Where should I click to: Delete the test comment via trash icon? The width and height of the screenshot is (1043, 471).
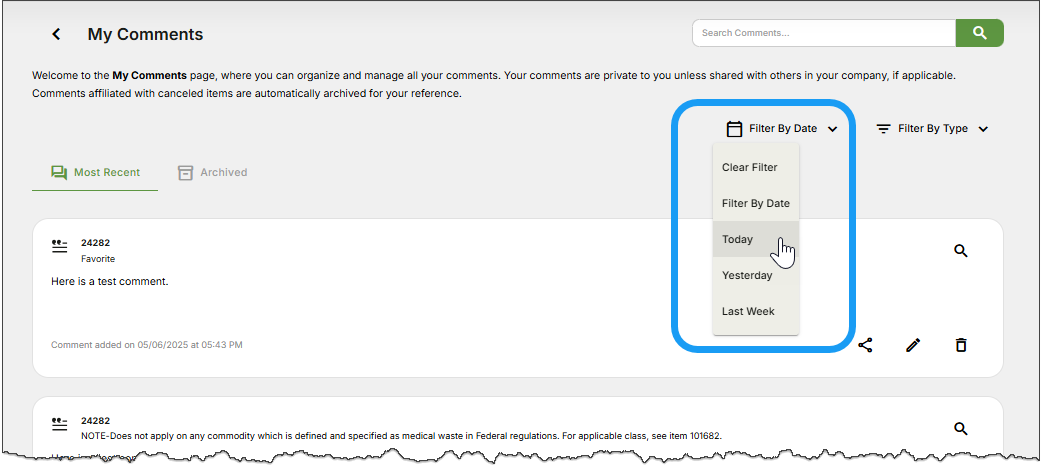pyautogui.click(x=961, y=345)
